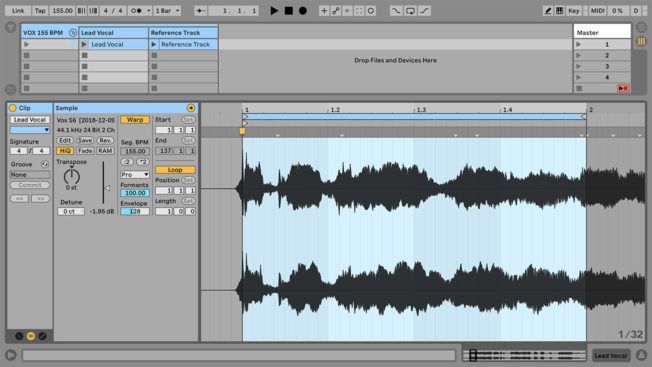Double tempo with the *2 button
Image resolution: width=652 pixels, height=367 pixels.
(143, 162)
